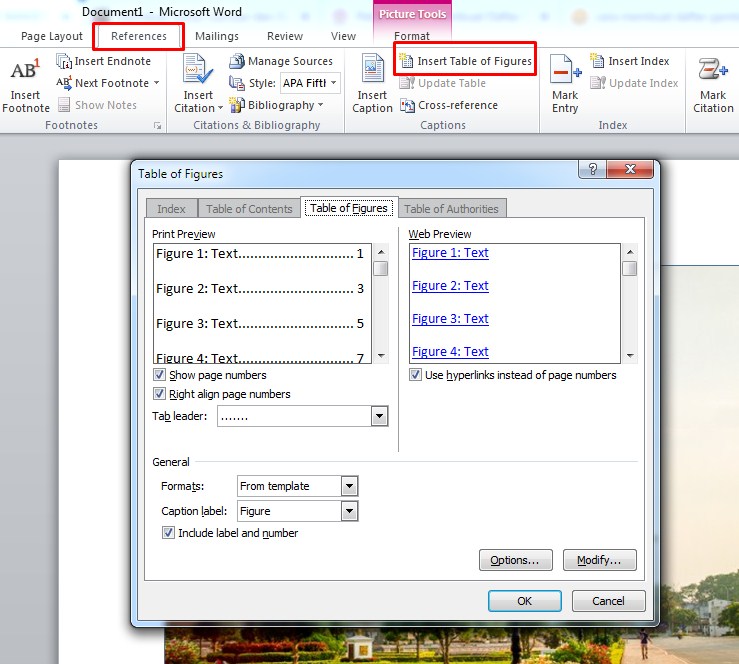
Task: Click the Mark Citation icon
Action: (x=713, y=70)
